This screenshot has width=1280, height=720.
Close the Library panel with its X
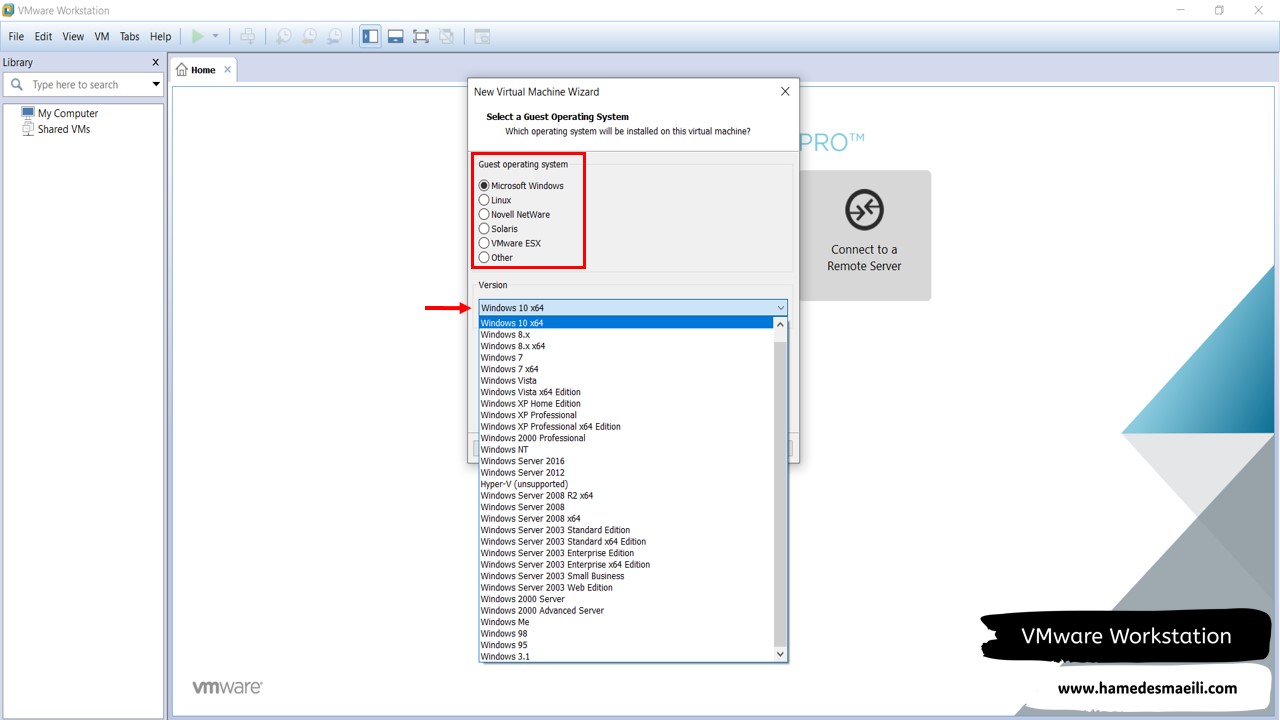pyautogui.click(x=155, y=62)
